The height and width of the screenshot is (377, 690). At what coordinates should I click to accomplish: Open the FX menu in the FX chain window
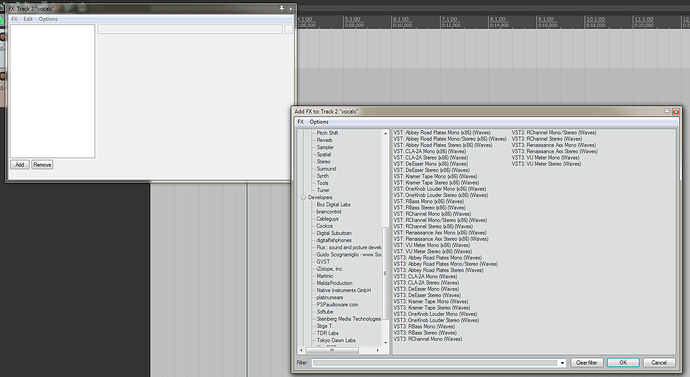[x=15, y=19]
